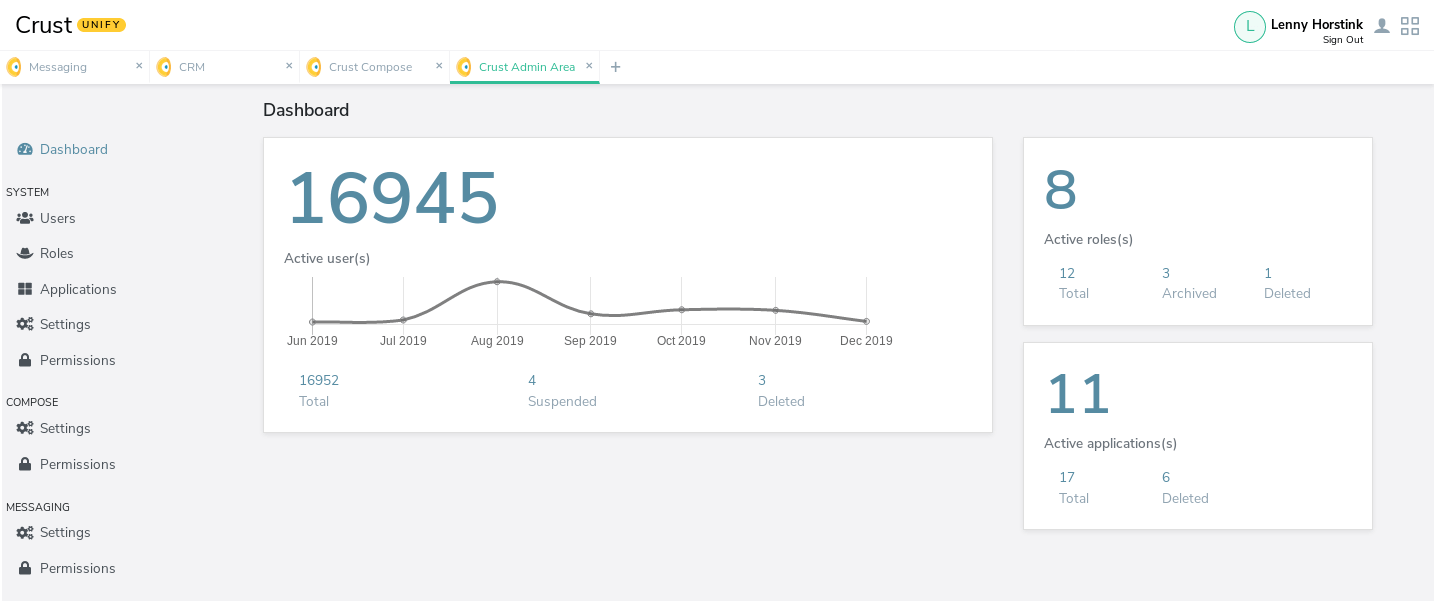The height and width of the screenshot is (601, 1434).
Task: Click the Users group icon
Action: [25, 218]
